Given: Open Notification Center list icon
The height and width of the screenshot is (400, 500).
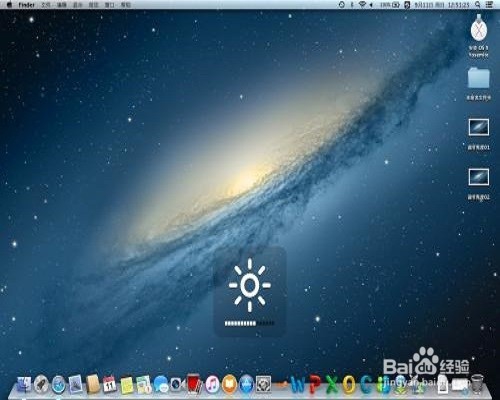Looking at the screenshot, I should tap(489, 5).
